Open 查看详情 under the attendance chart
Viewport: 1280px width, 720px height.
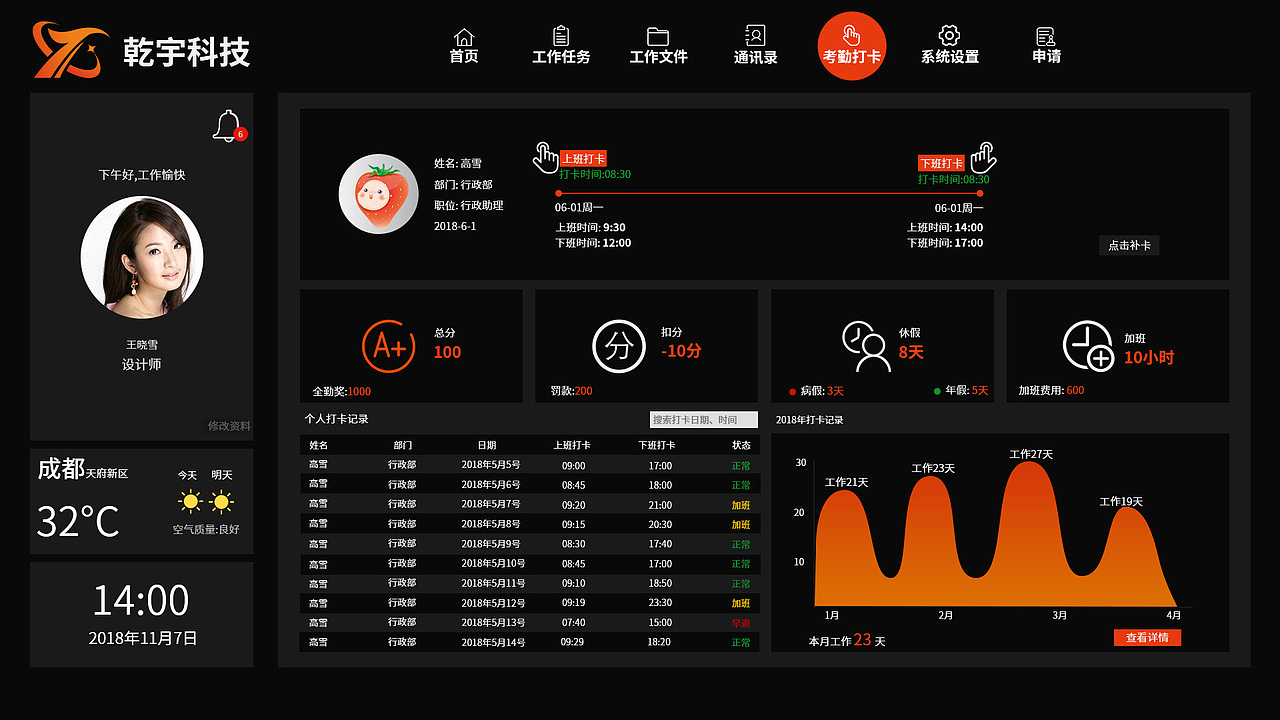(x=1147, y=637)
